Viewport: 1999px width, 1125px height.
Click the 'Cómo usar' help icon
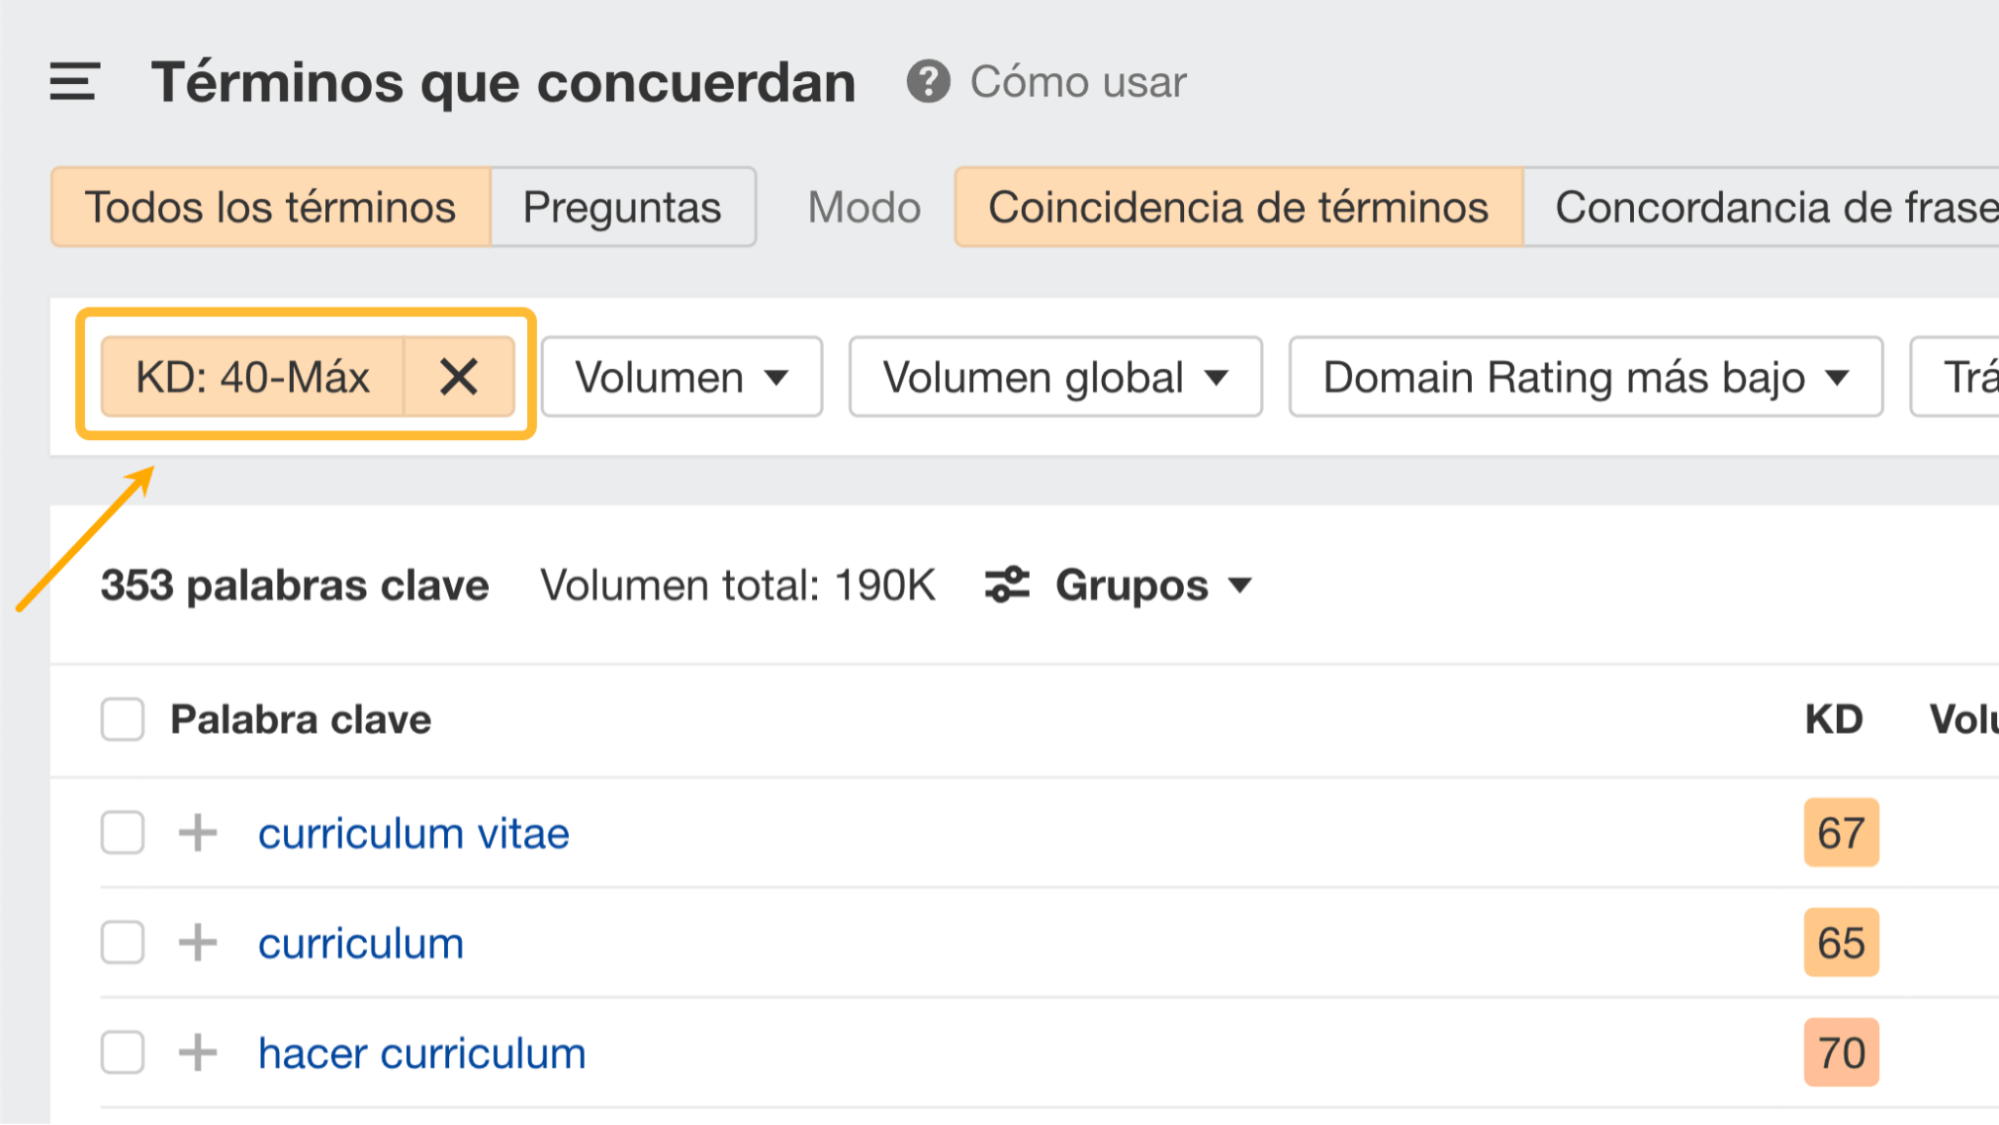928,82
